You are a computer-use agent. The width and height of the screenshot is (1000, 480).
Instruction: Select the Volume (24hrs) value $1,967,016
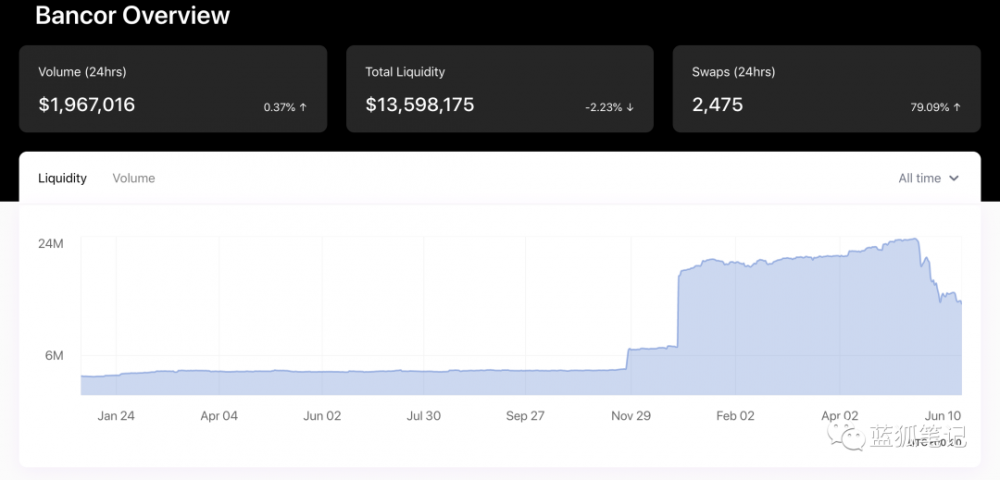coord(86,105)
